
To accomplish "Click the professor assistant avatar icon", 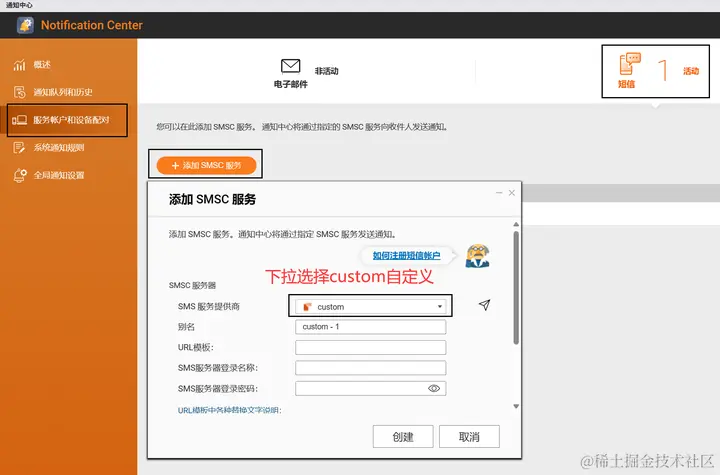I will point(478,256).
